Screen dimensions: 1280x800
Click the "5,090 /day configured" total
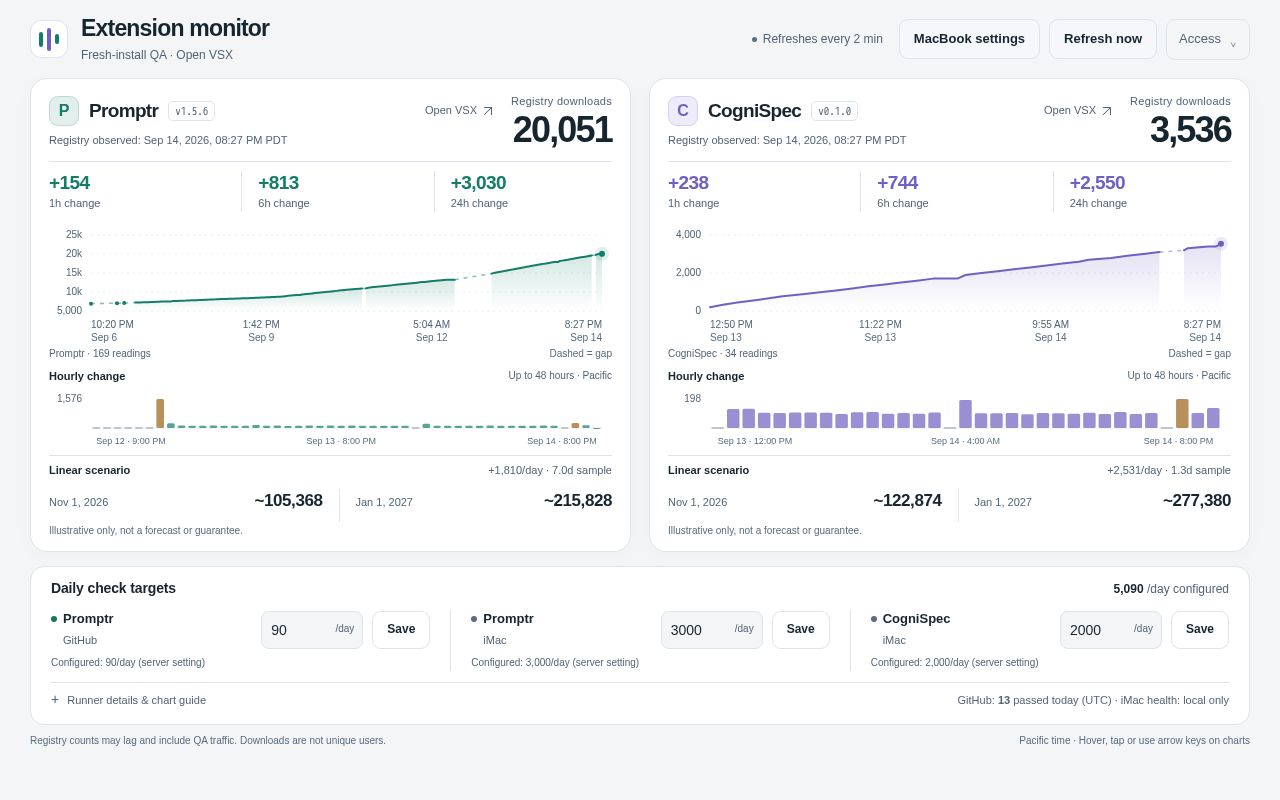click(1171, 589)
